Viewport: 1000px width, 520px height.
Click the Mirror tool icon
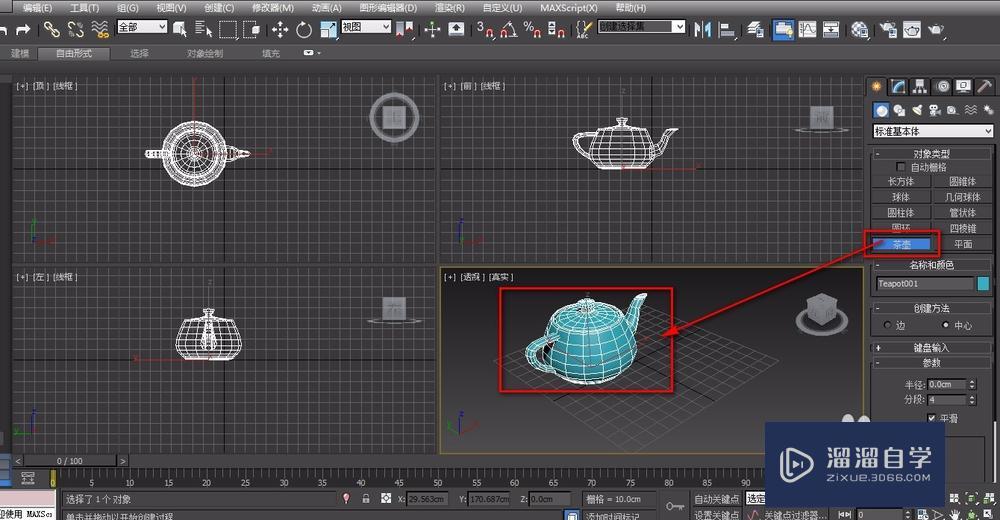(x=702, y=29)
